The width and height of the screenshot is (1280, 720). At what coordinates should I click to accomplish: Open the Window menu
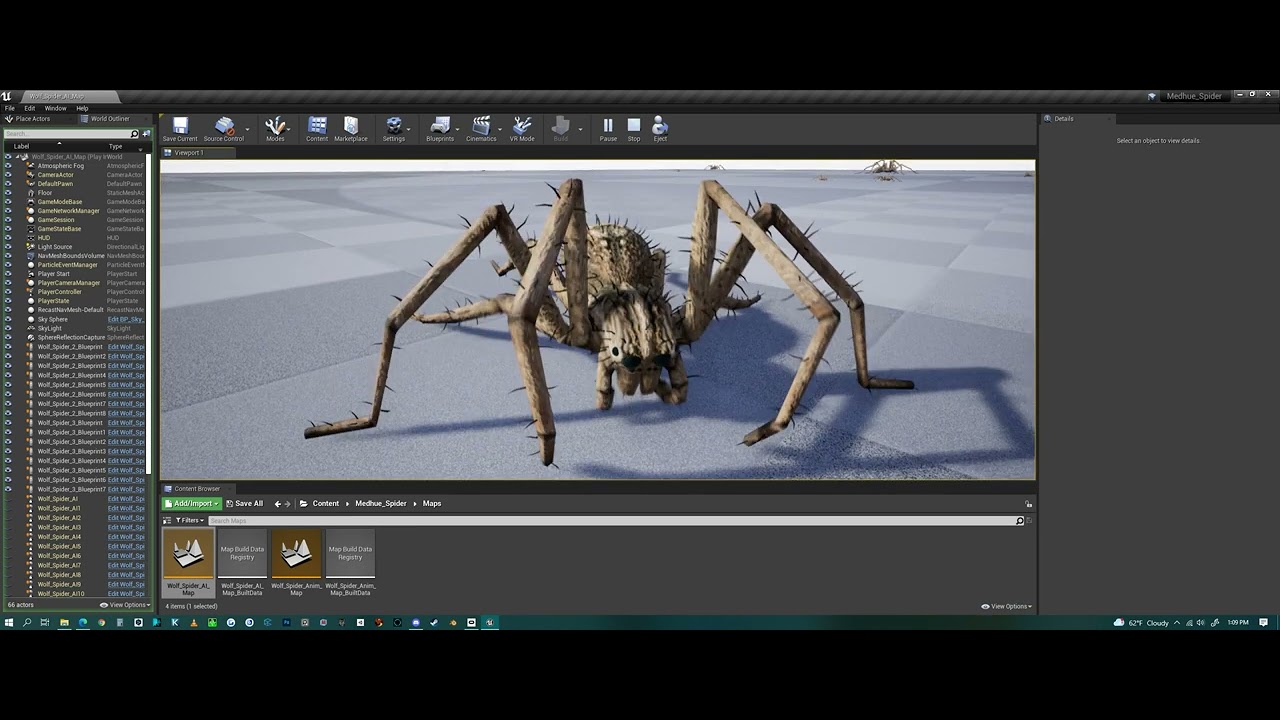pyautogui.click(x=56, y=108)
